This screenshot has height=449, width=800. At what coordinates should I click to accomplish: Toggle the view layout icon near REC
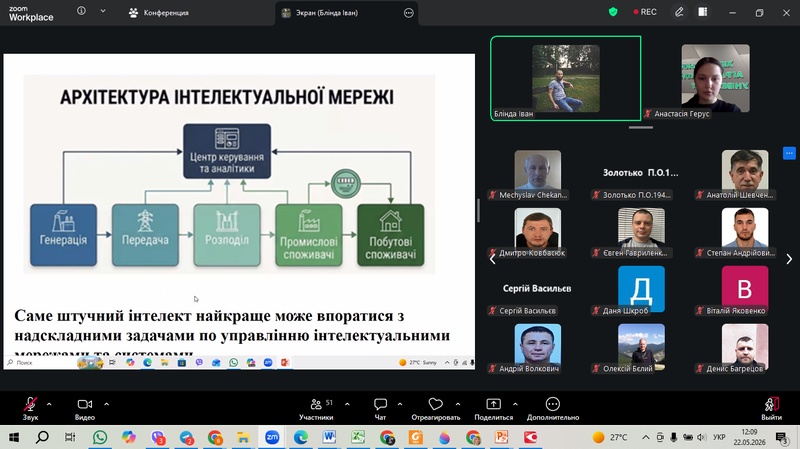coord(703,12)
